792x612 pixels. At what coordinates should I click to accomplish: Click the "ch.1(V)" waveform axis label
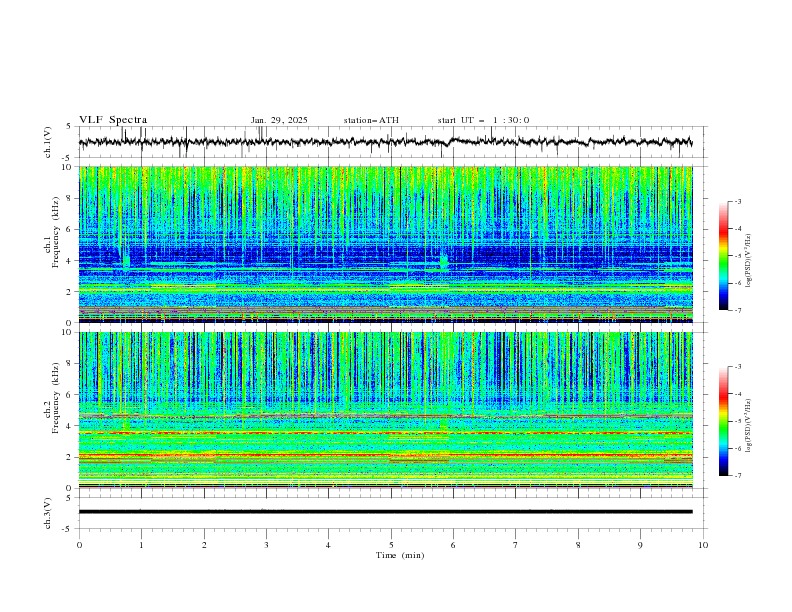[48, 142]
